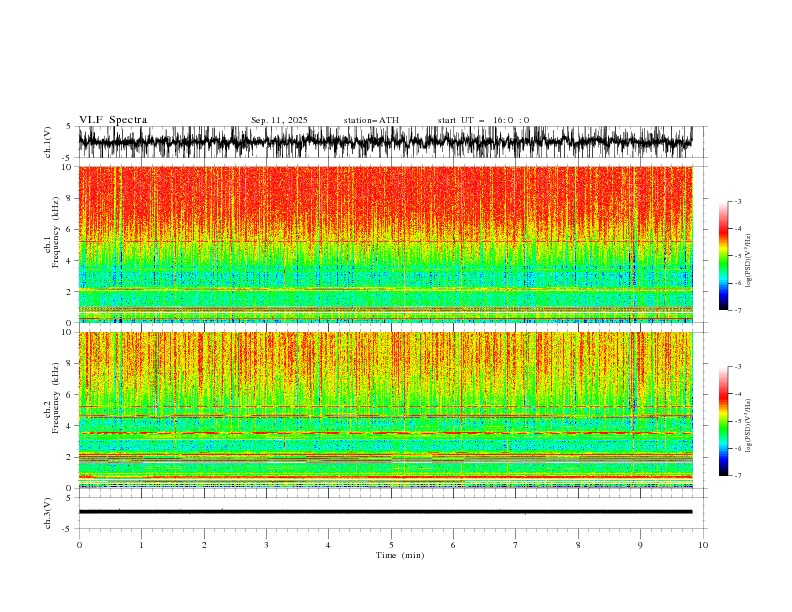Click inside the ch.2 spectrogram panel

(x=385, y=410)
